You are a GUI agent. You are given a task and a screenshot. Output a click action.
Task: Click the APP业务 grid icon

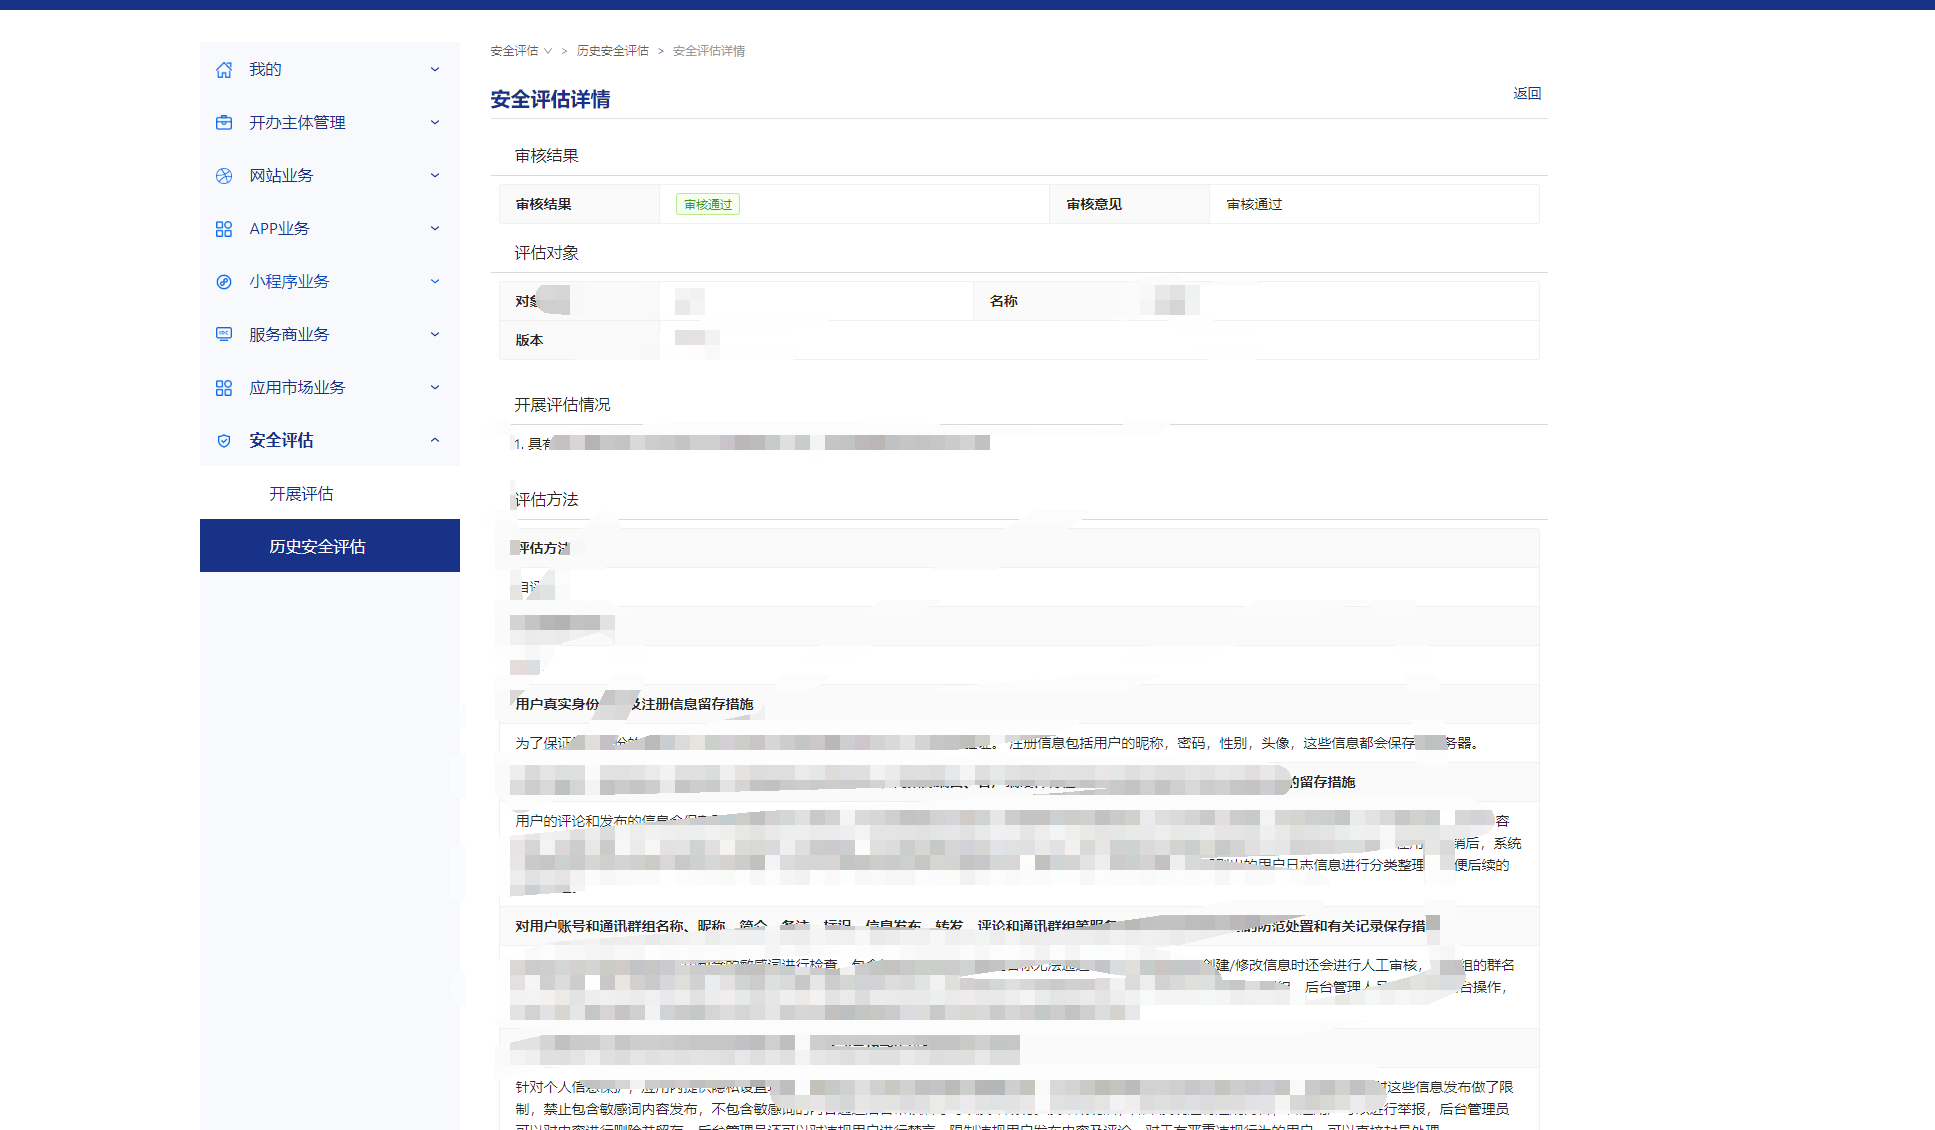pos(224,229)
